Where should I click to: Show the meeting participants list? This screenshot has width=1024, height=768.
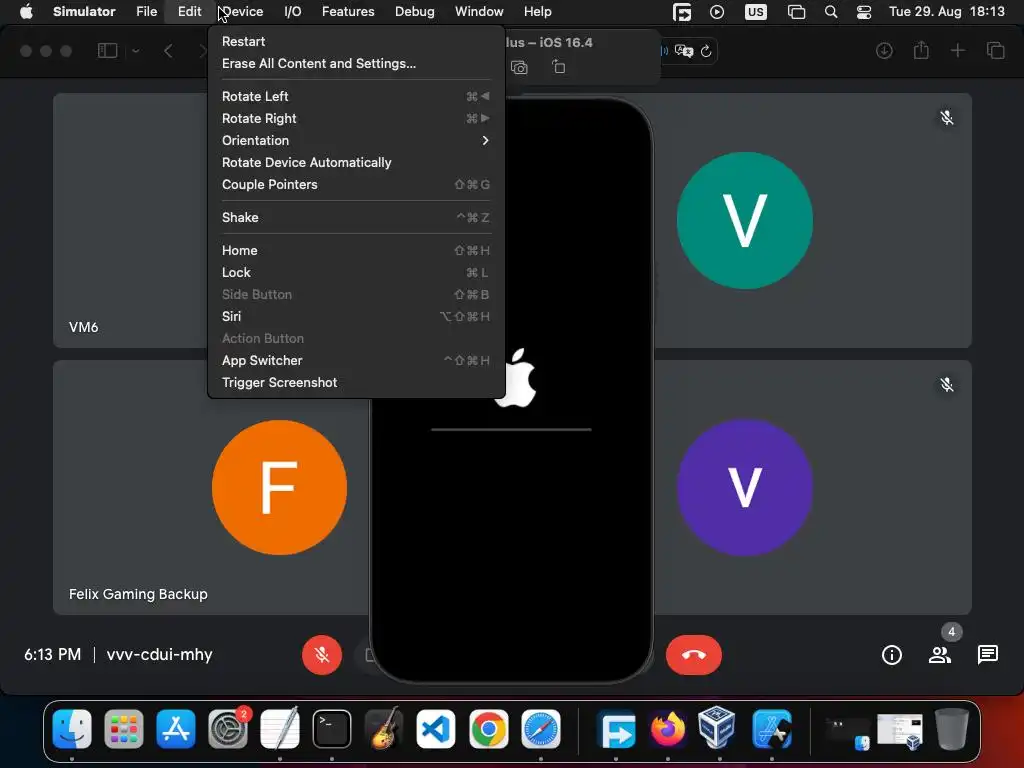pos(940,654)
